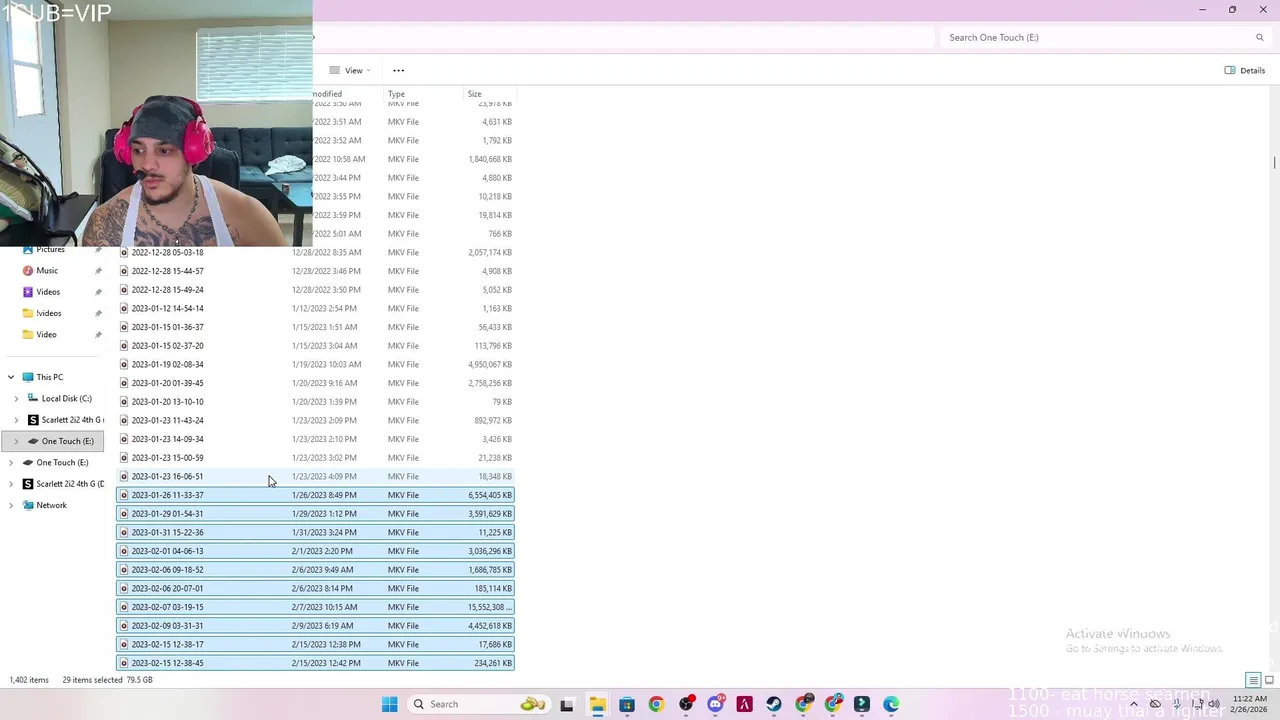Click the Network icon in the sidebar
The height and width of the screenshot is (720, 1280).
tap(28, 505)
